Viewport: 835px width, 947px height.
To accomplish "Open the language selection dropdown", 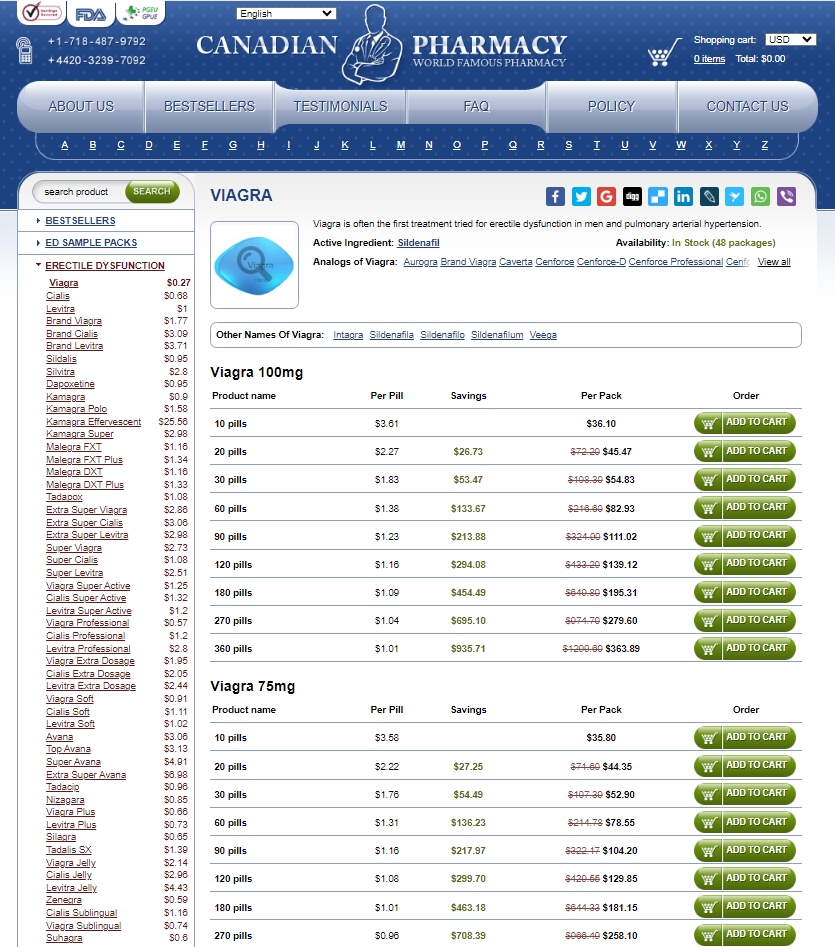I will [x=286, y=13].
